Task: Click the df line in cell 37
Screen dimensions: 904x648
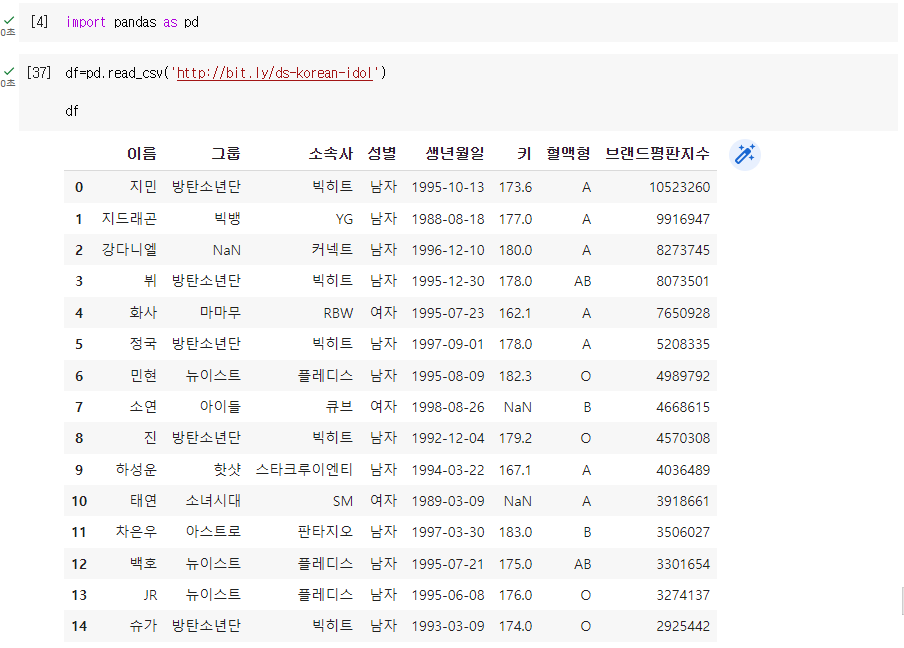Action: [x=71, y=111]
